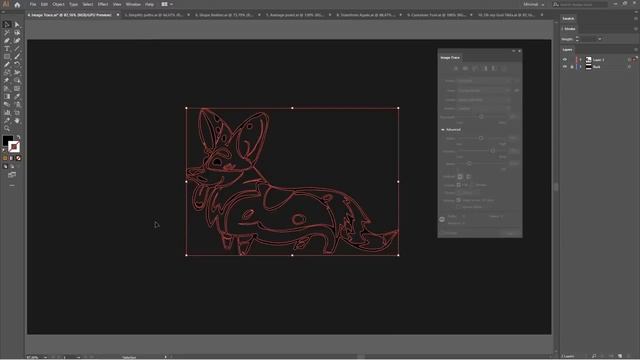Open the Swatches panel tab
The height and width of the screenshot is (360, 640).
568,18
